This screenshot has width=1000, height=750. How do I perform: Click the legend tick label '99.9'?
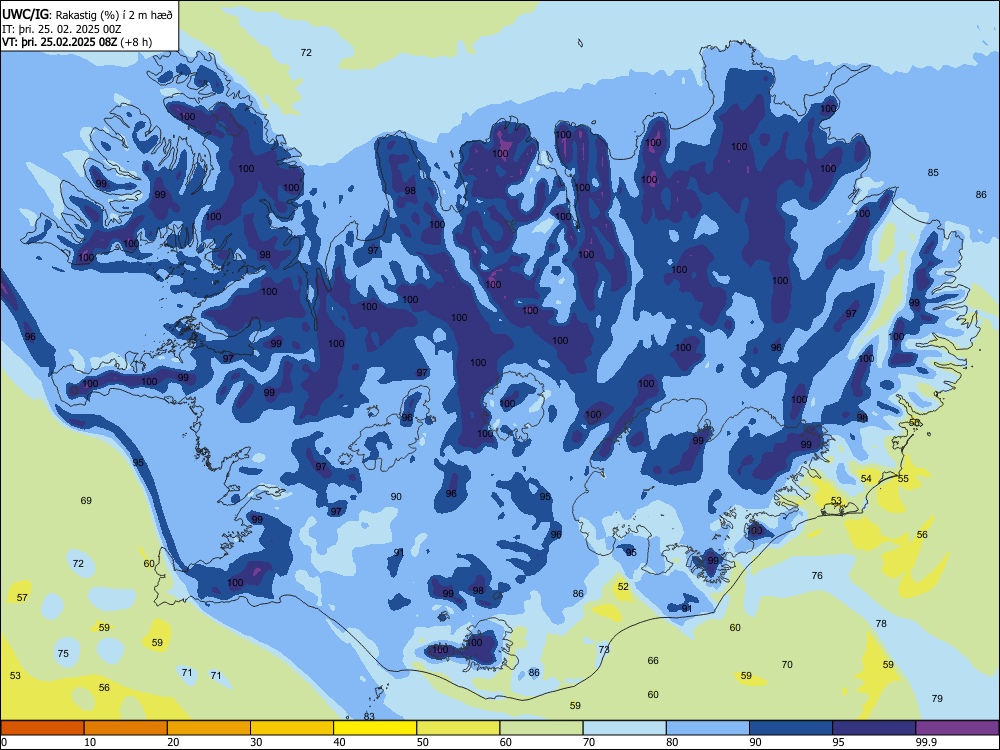[x=926, y=742]
